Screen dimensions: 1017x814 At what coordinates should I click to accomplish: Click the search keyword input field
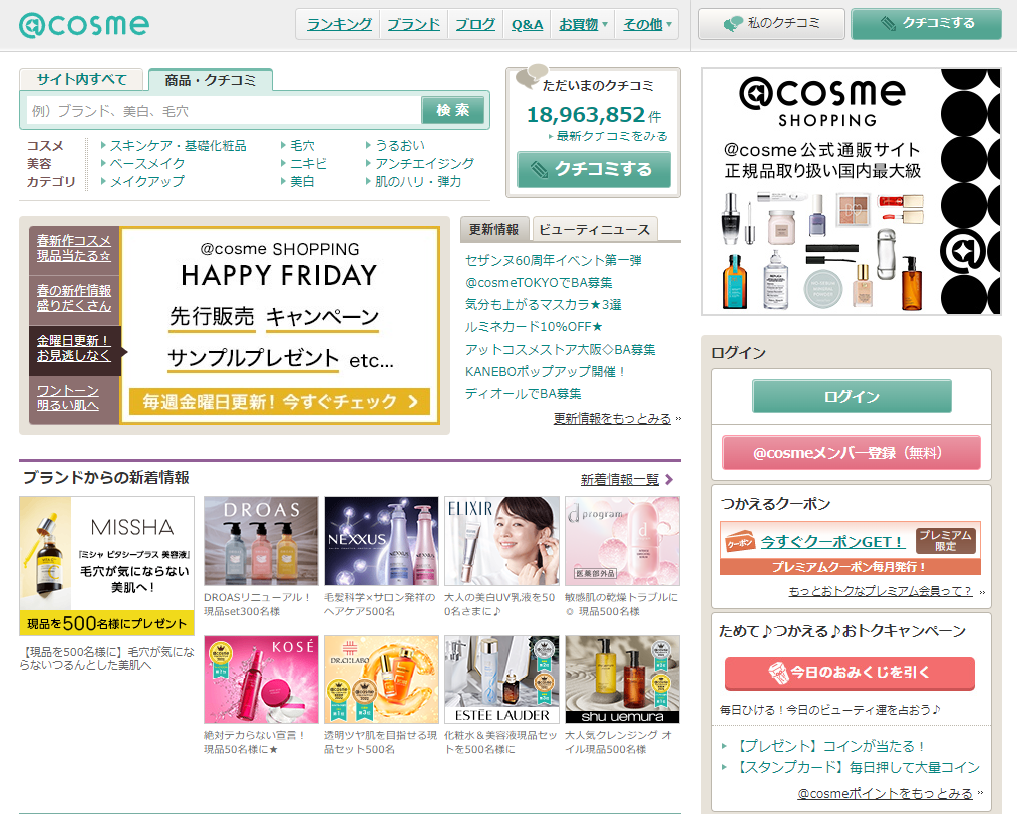220,109
